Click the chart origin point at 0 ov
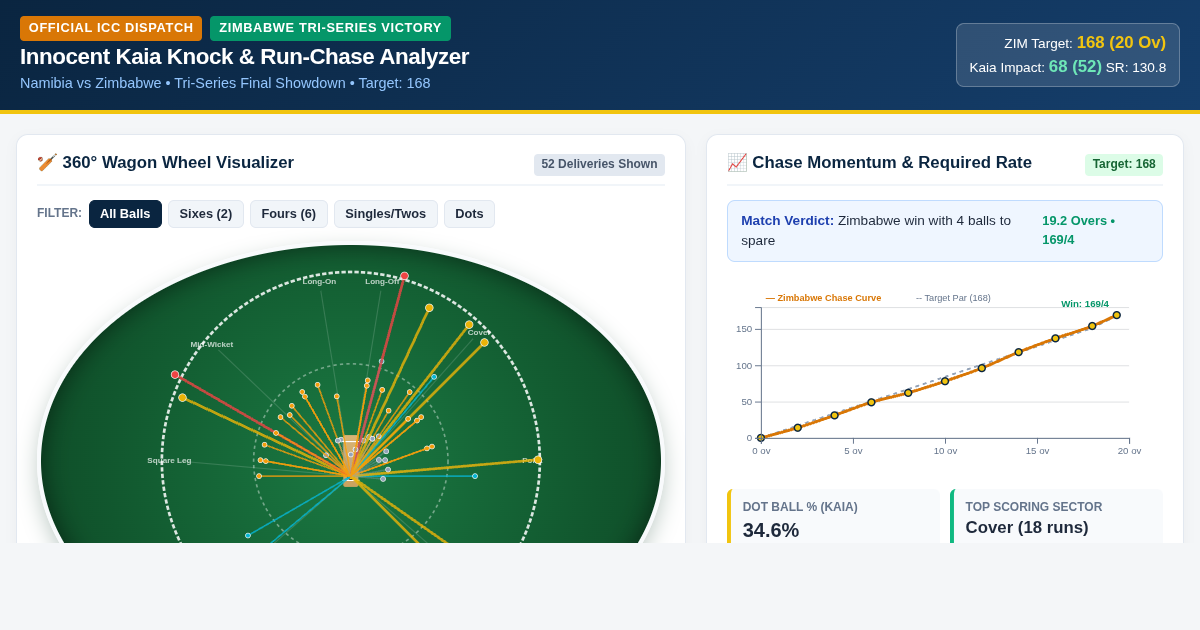 (x=761, y=438)
